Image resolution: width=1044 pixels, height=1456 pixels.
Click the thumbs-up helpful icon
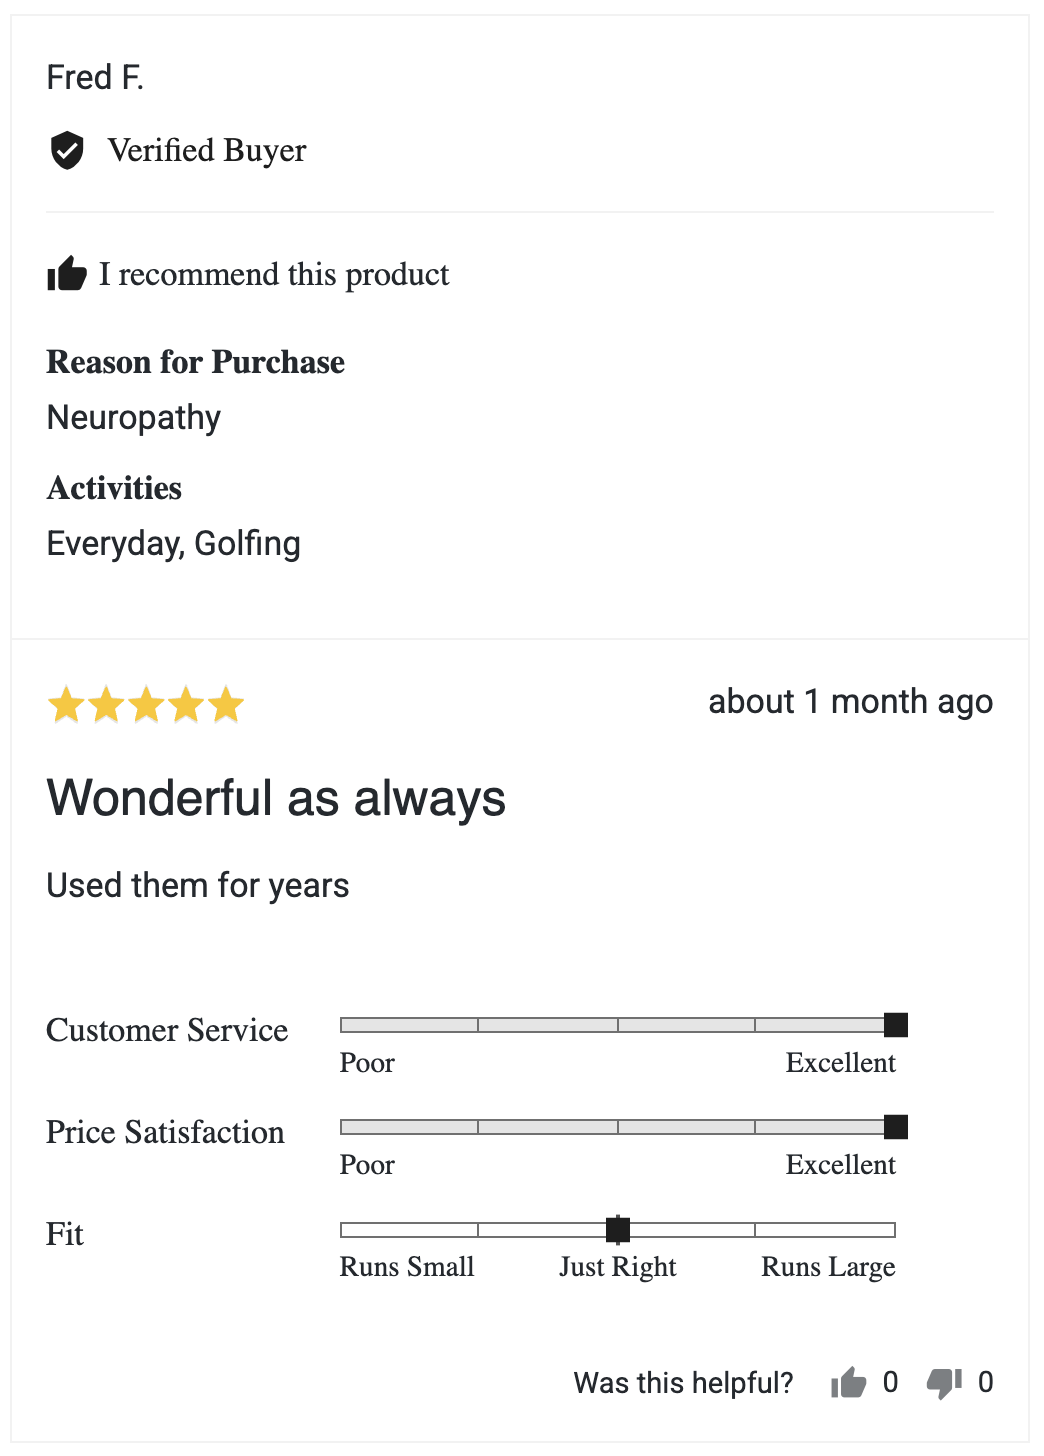click(x=849, y=1383)
